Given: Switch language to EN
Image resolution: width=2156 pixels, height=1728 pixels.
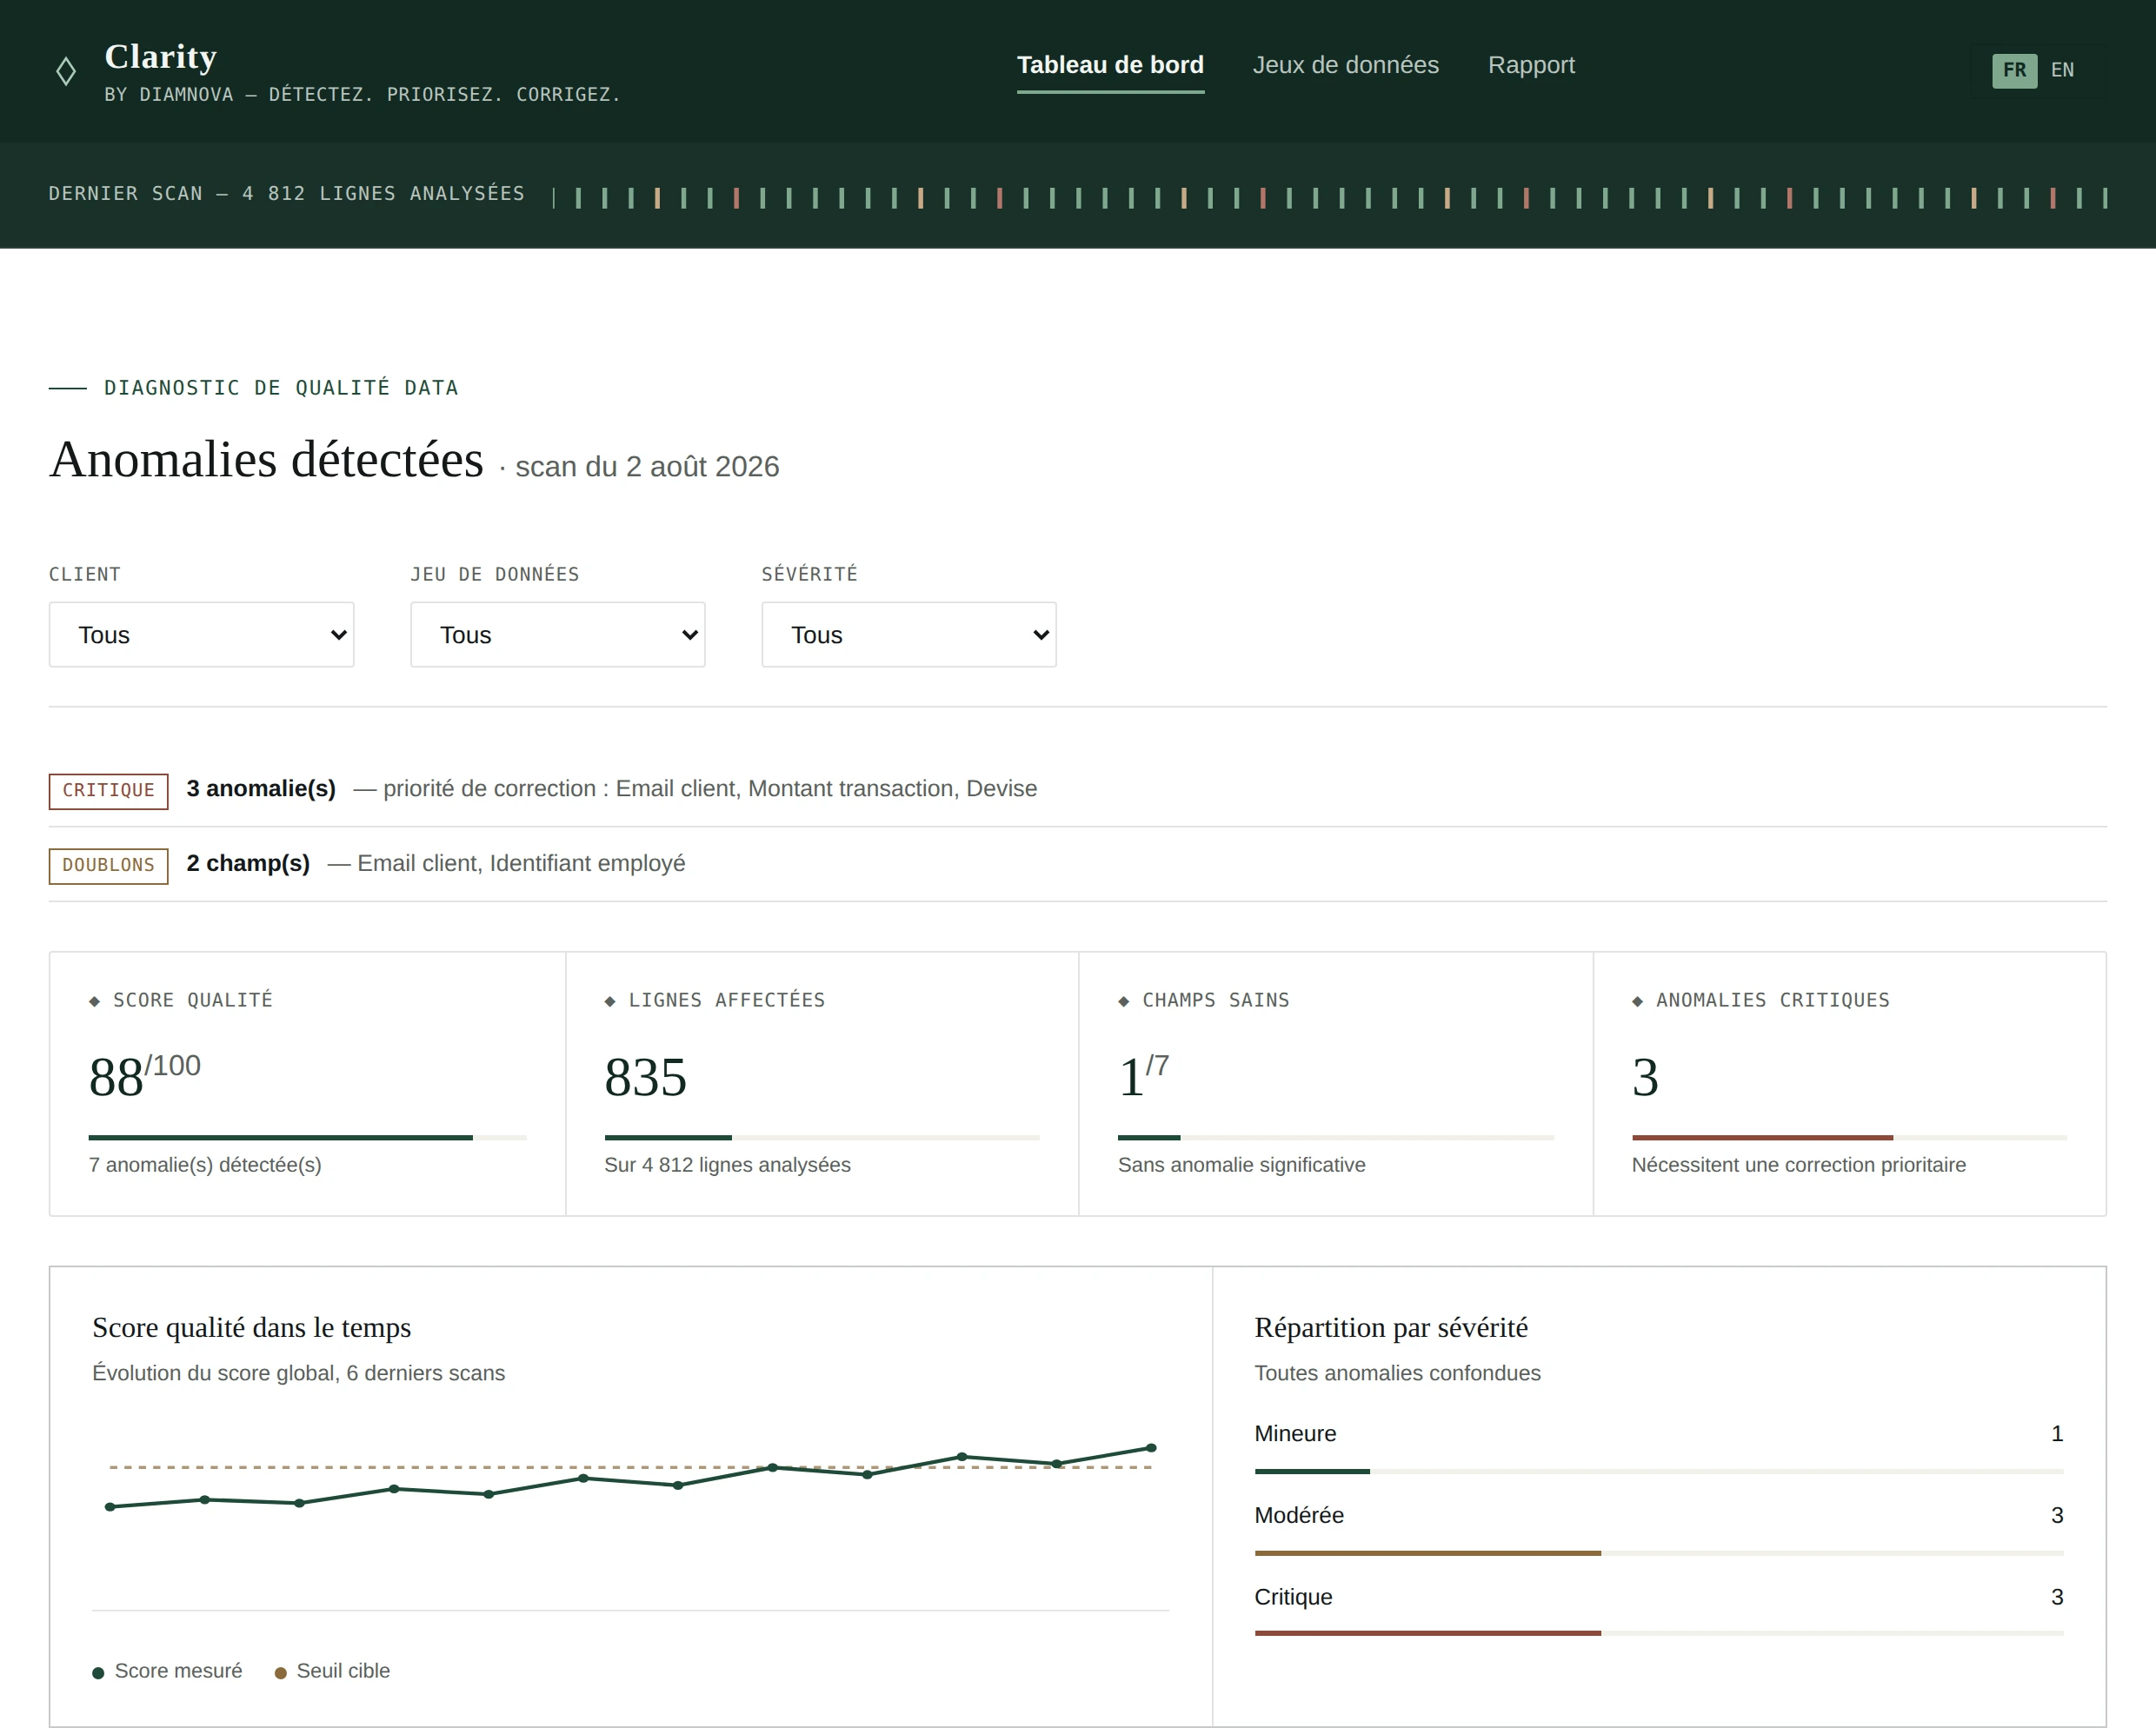Looking at the screenshot, I should click(x=2062, y=70).
